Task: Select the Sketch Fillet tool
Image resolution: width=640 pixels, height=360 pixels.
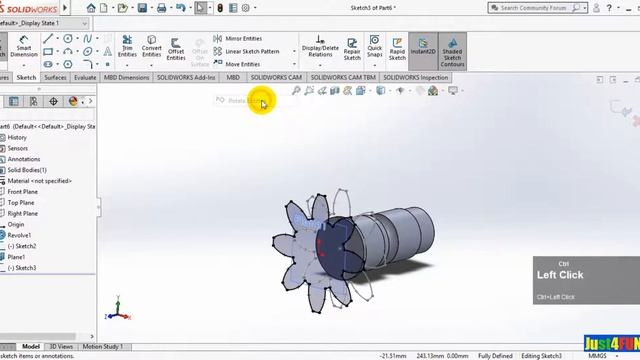Action: 87,64
